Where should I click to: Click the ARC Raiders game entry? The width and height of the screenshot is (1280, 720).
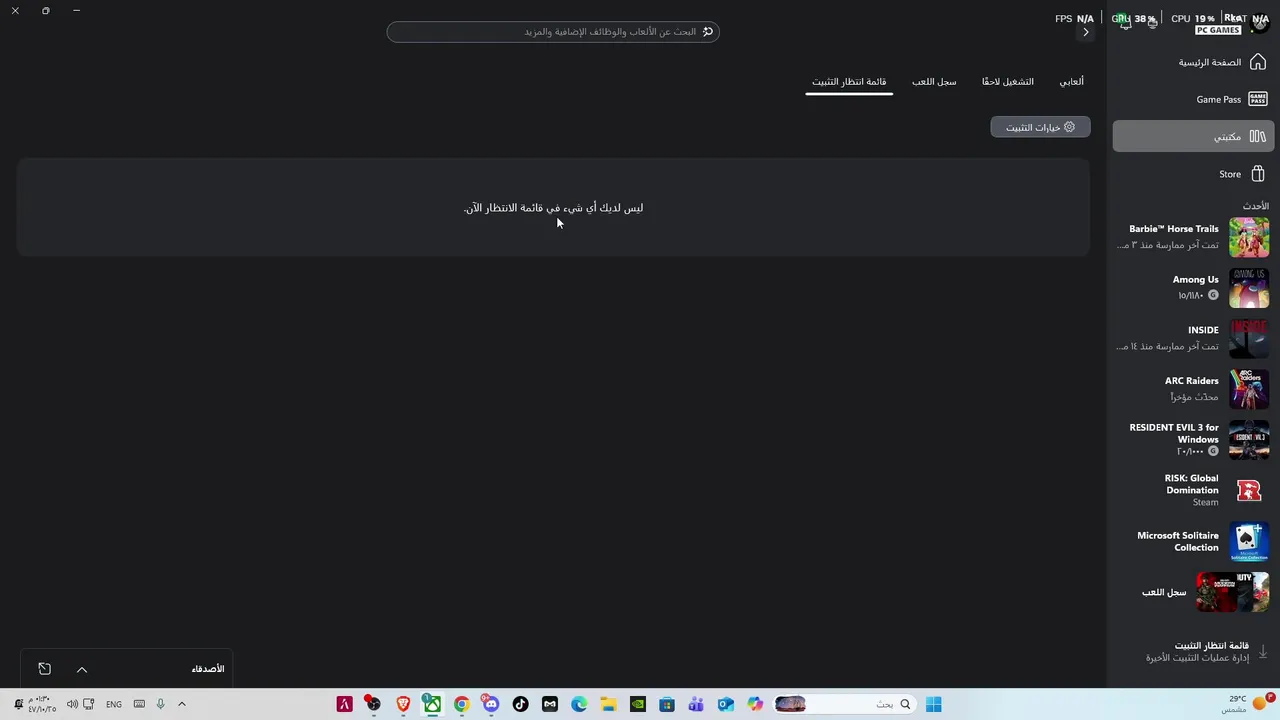pos(1192,389)
